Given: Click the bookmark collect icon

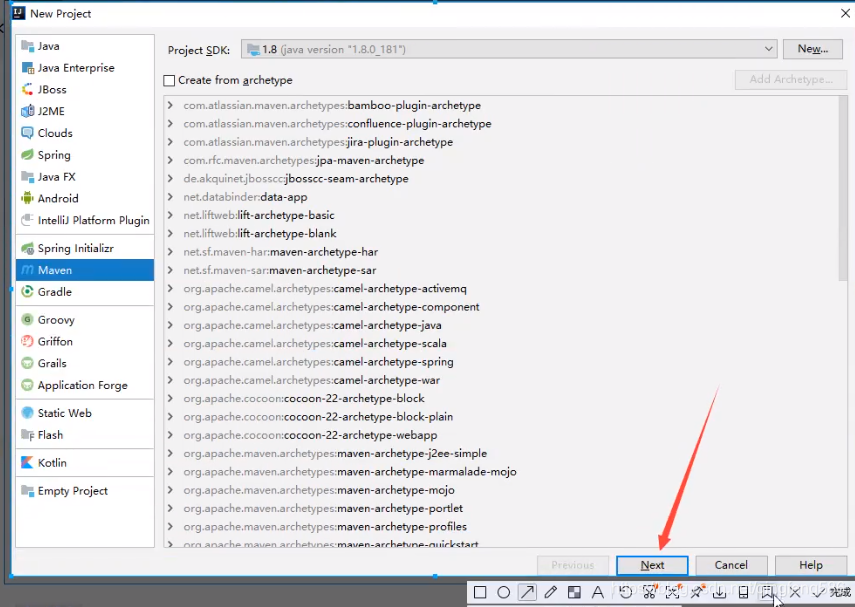Looking at the screenshot, I should click(767, 592).
